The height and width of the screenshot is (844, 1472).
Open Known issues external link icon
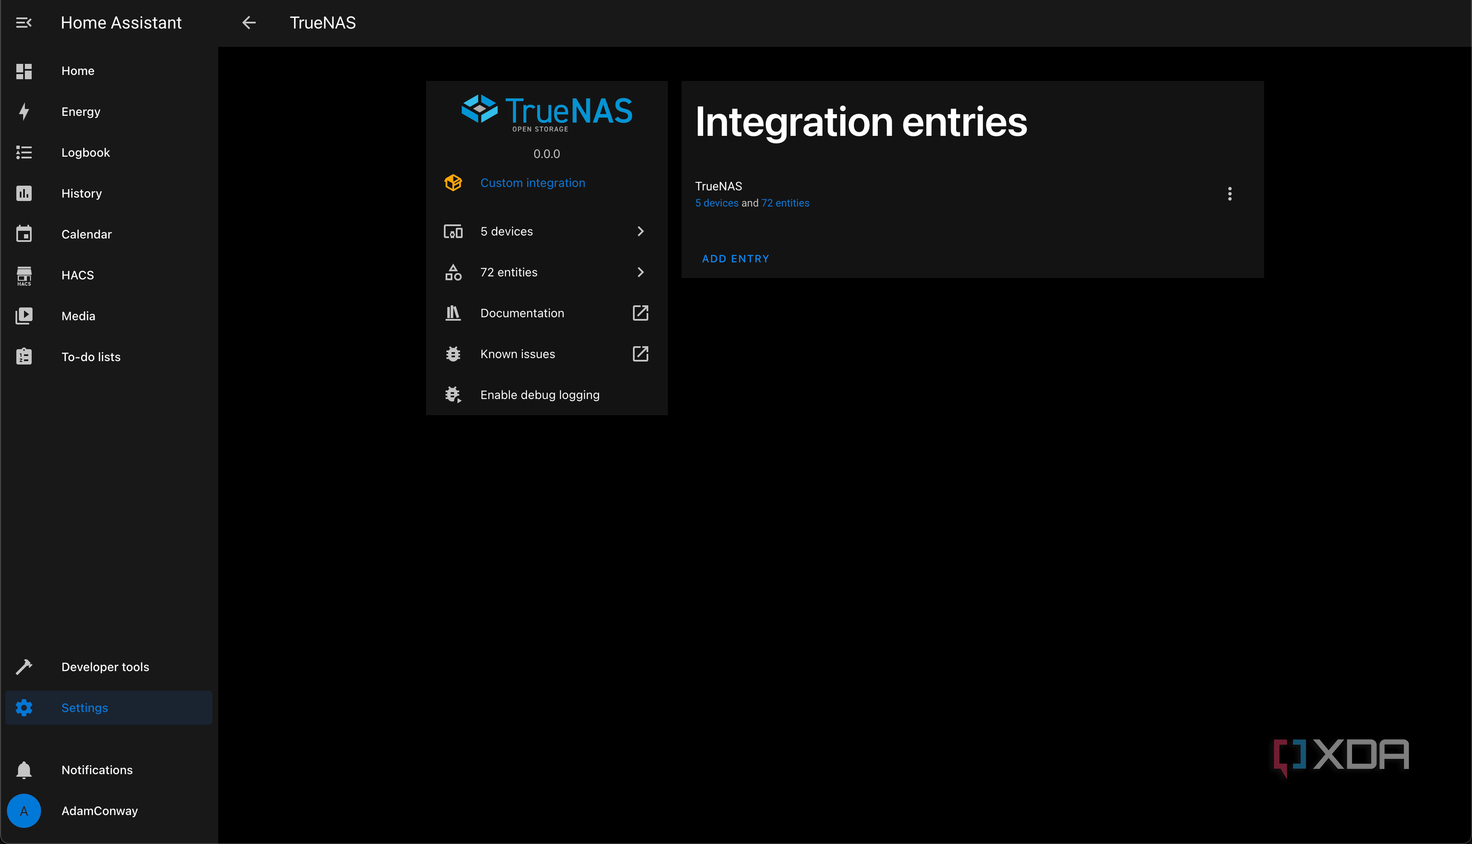point(641,354)
